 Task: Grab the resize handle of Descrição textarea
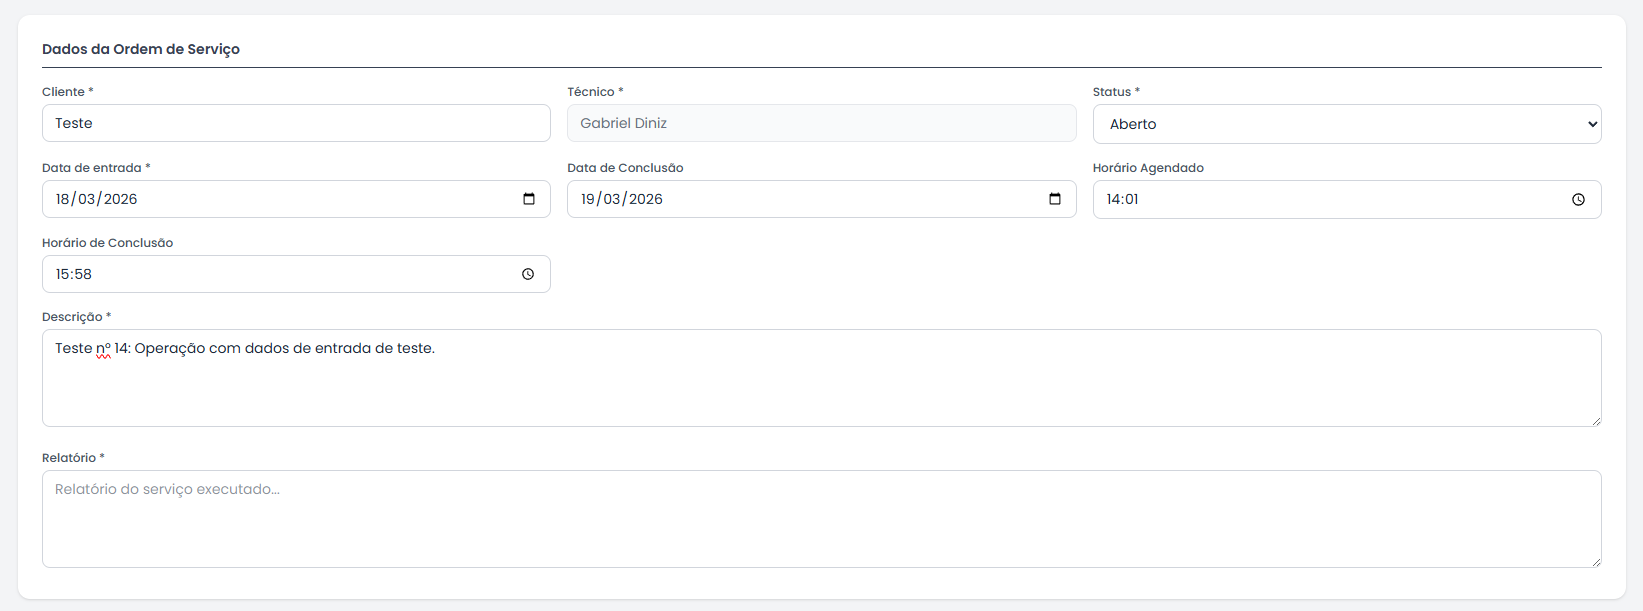(x=1596, y=421)
